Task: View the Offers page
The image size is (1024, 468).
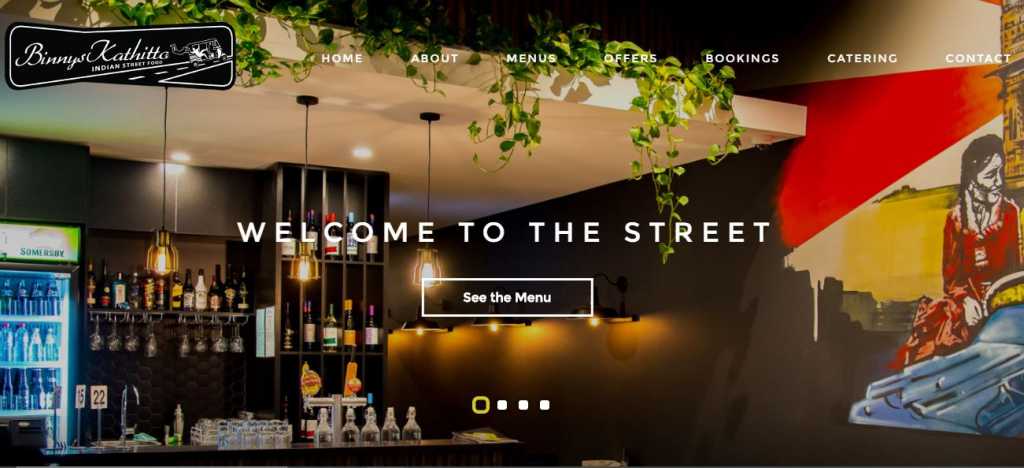Action: [630, 58]
